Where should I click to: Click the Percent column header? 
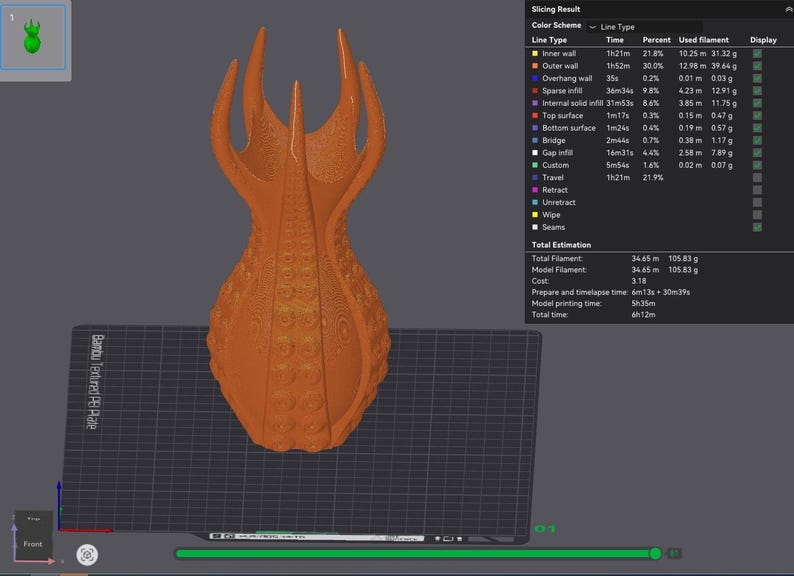pyautogui.click(x=656, y=40)
